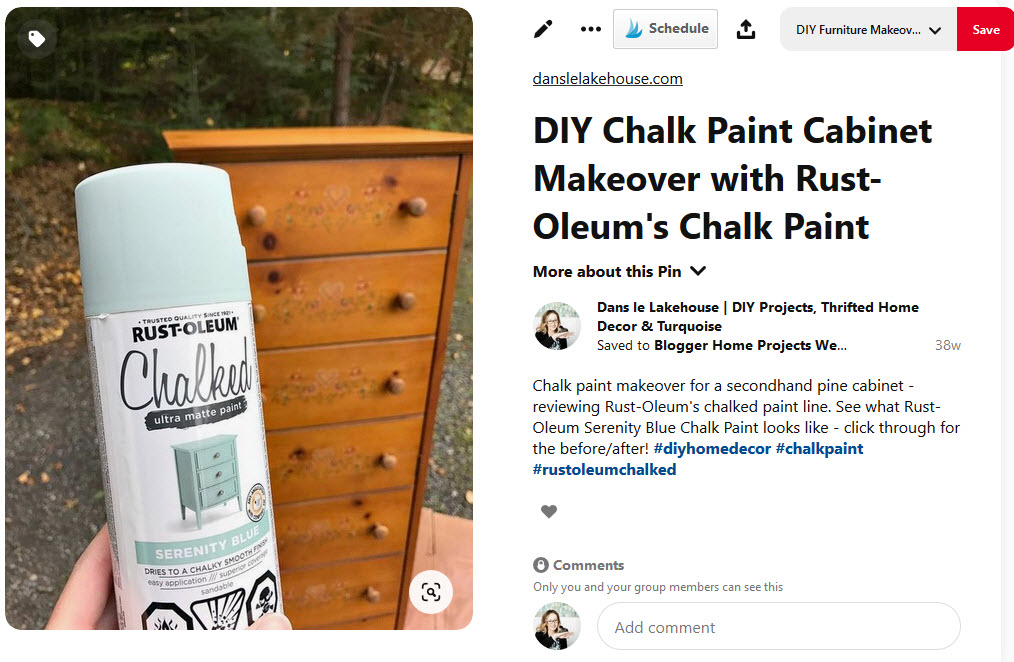Open the danslelakehouse.com link
Image resolution: width=1014 pixels, height=662 pixels.
point(607,79)
